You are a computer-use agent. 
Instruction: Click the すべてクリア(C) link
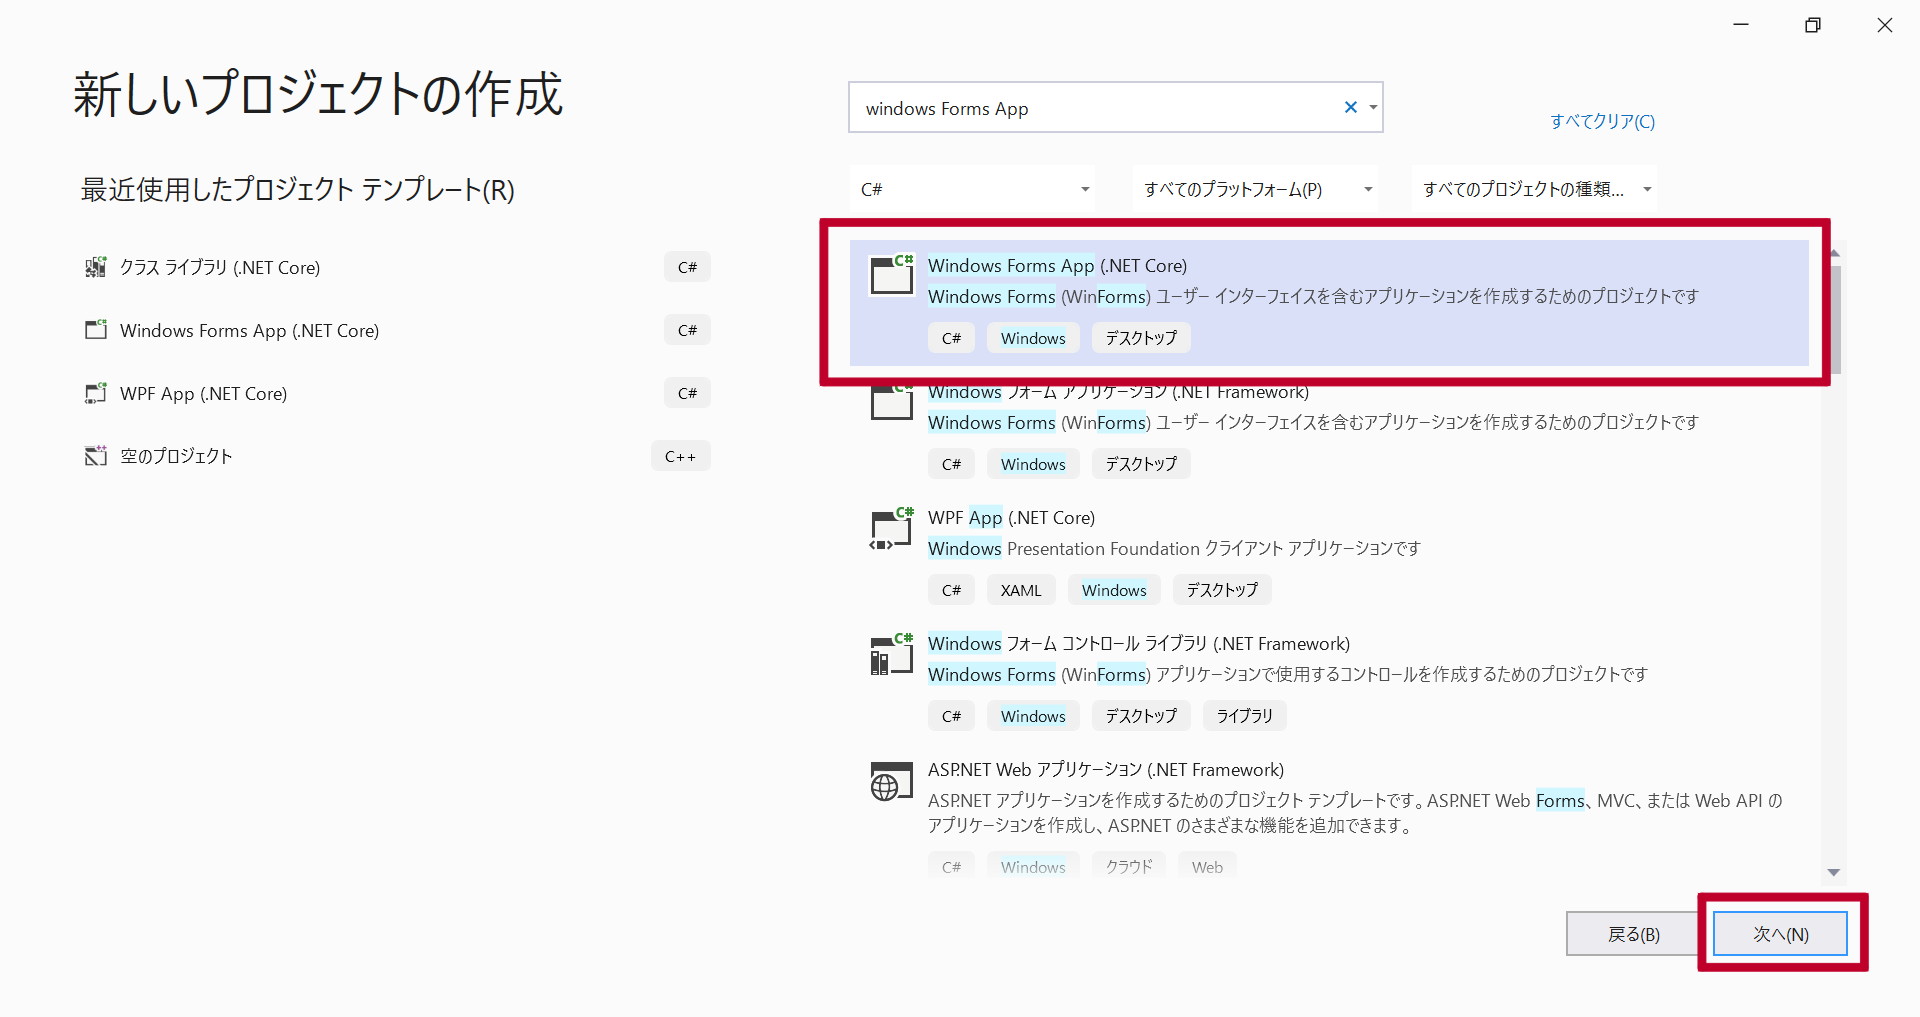1601,121
